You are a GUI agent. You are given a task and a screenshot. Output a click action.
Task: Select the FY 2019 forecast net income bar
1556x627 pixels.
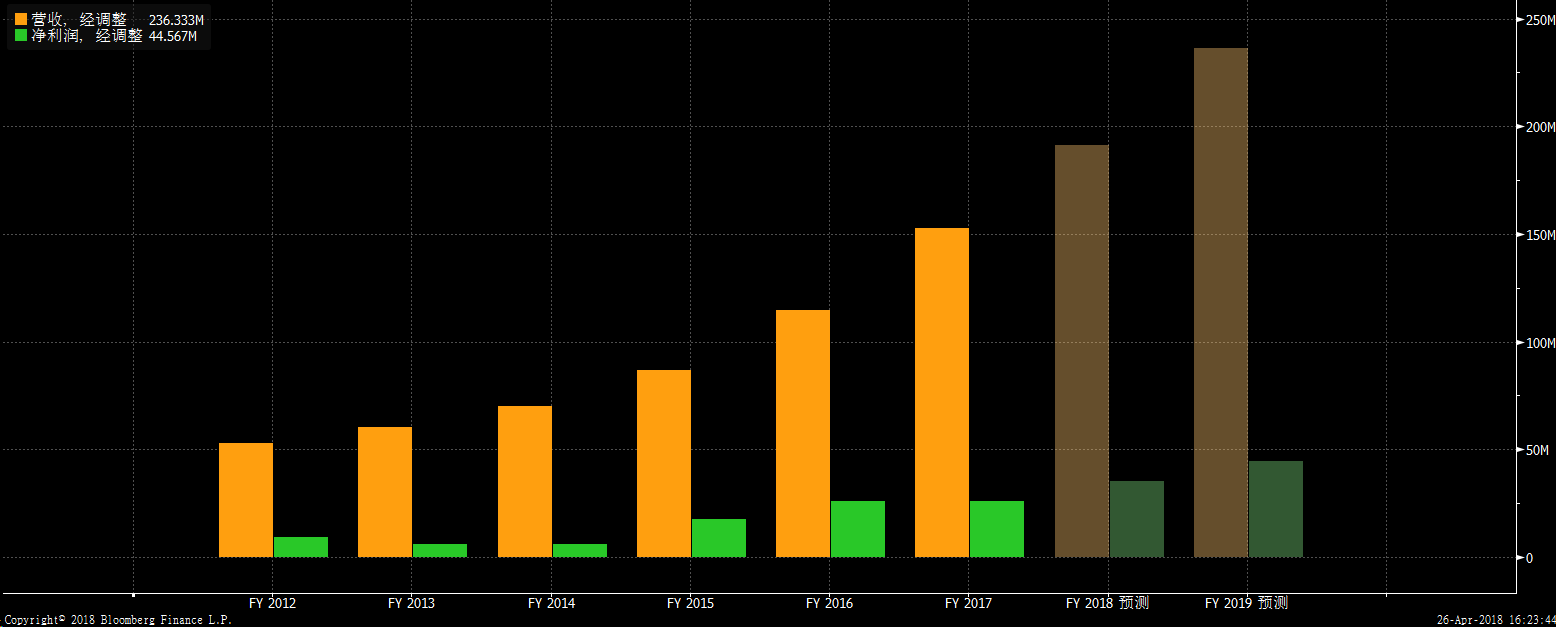pos(1275,509)
